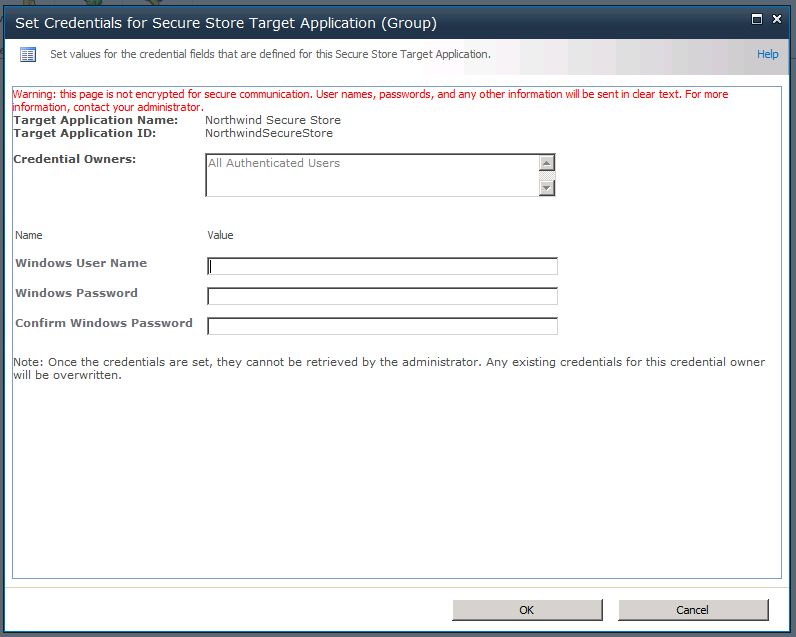
Task: Click the 'Target Application Name:' label
Action: point(95,120)
